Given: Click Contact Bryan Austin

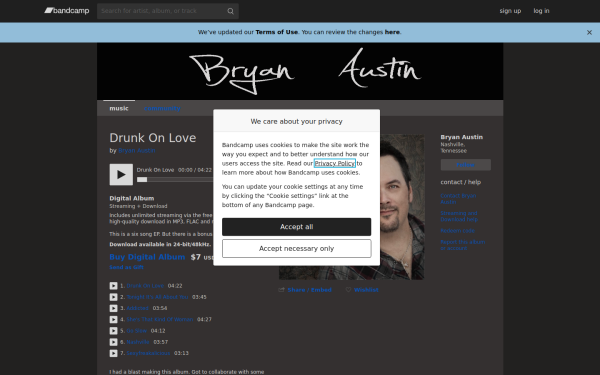Looking at the screenshot, I should (458, 199).
